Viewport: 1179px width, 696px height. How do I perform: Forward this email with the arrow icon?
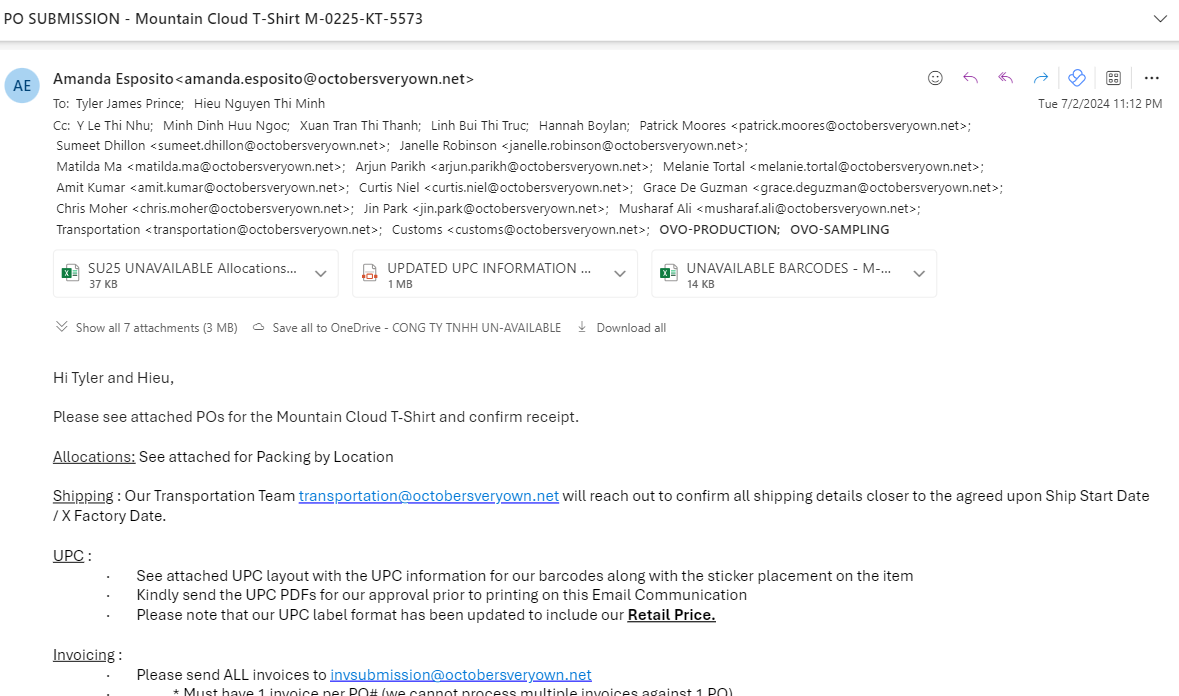(x=1041, y=78)
